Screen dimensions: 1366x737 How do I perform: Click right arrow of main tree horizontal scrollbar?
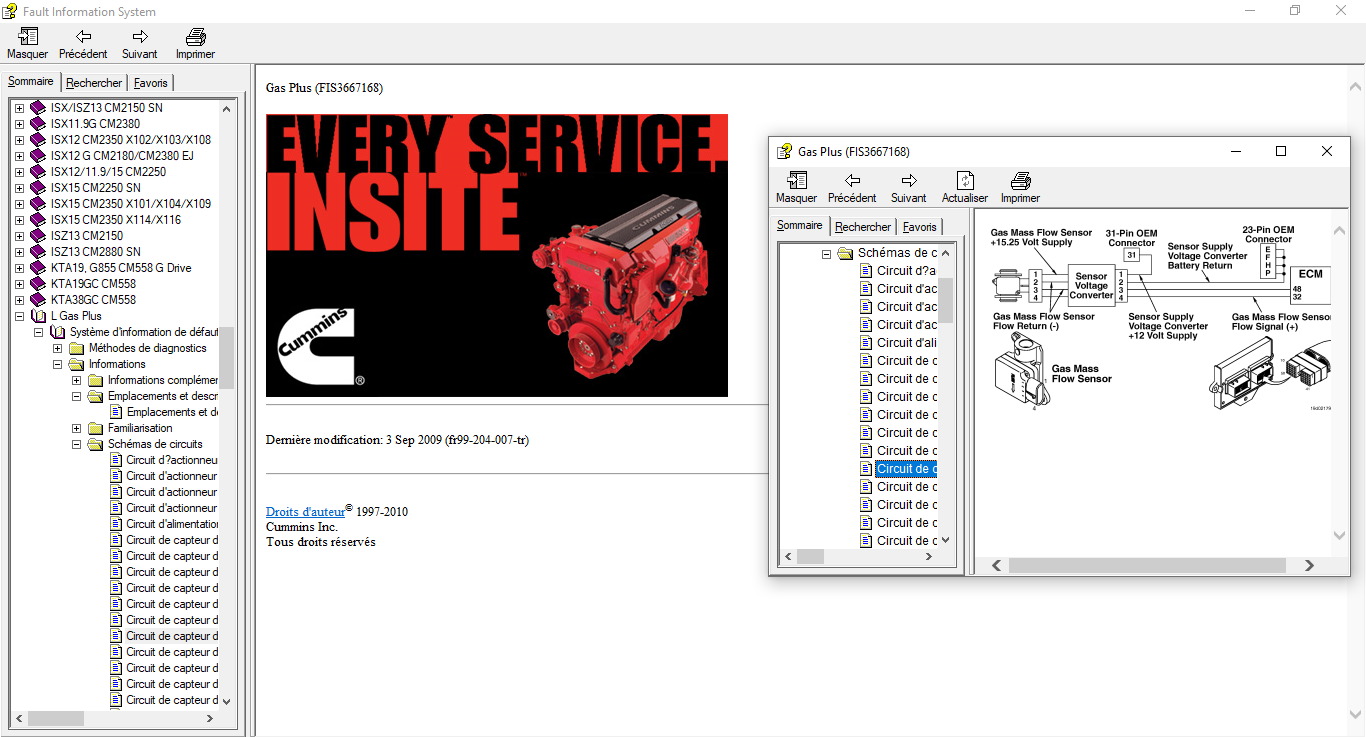point(210,718)
